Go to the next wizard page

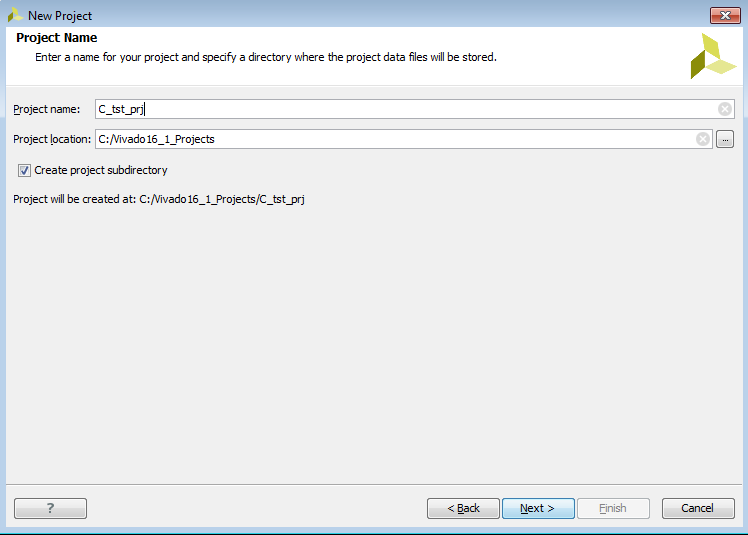(x=538, y=508)
